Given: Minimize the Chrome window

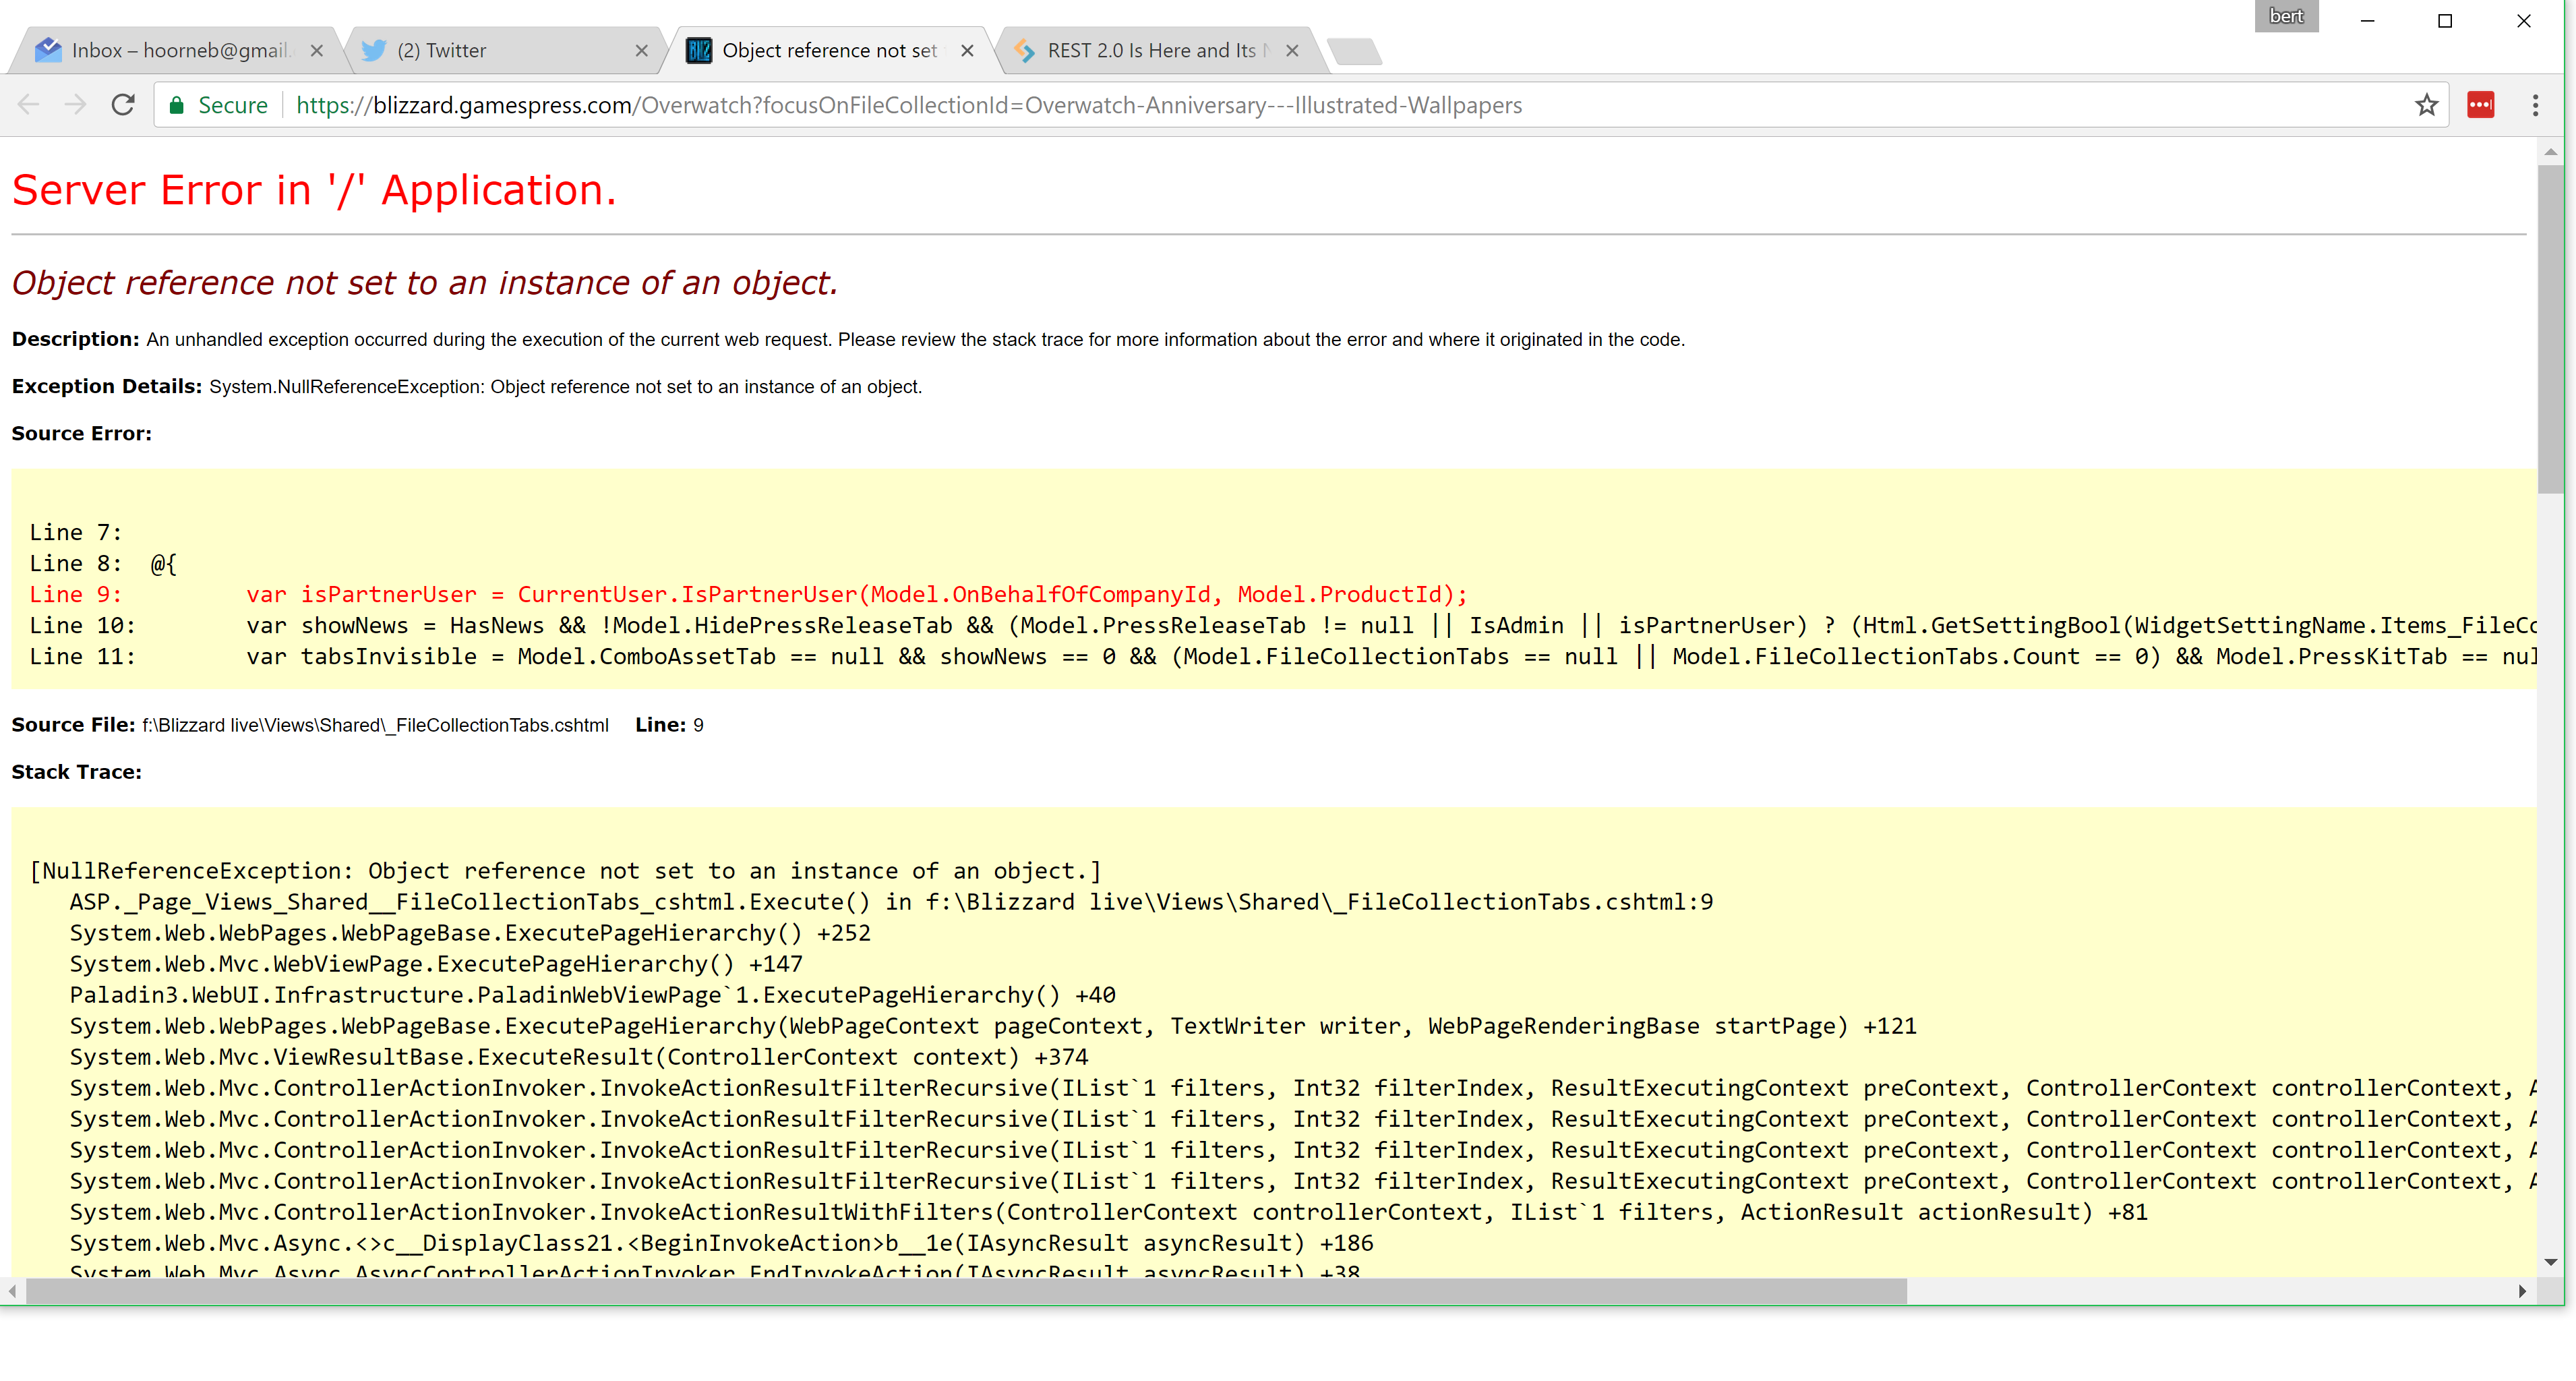Looking at the screenshot, I should (x=2367, y=20).
